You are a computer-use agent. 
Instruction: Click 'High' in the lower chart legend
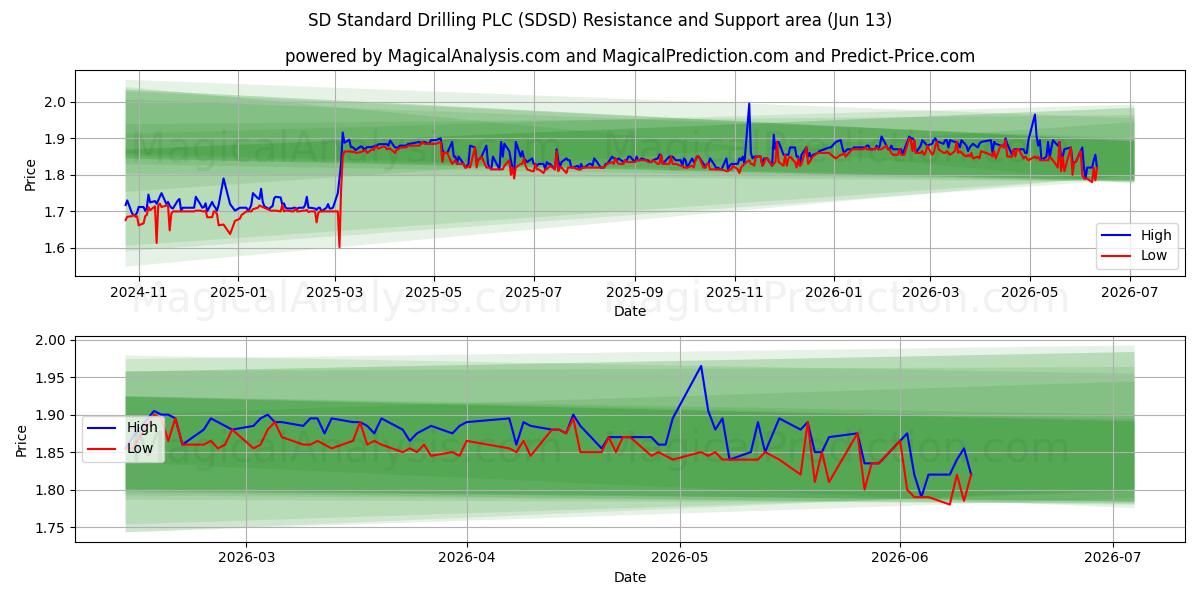(x=142, y=428)
